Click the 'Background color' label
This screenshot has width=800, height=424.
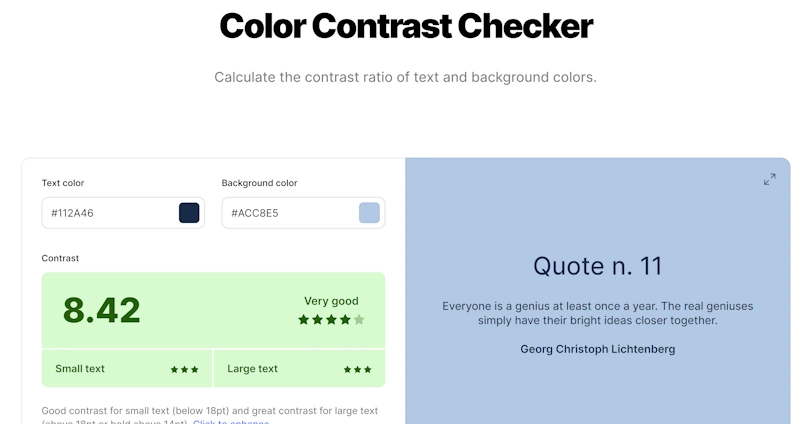point(259,183)
